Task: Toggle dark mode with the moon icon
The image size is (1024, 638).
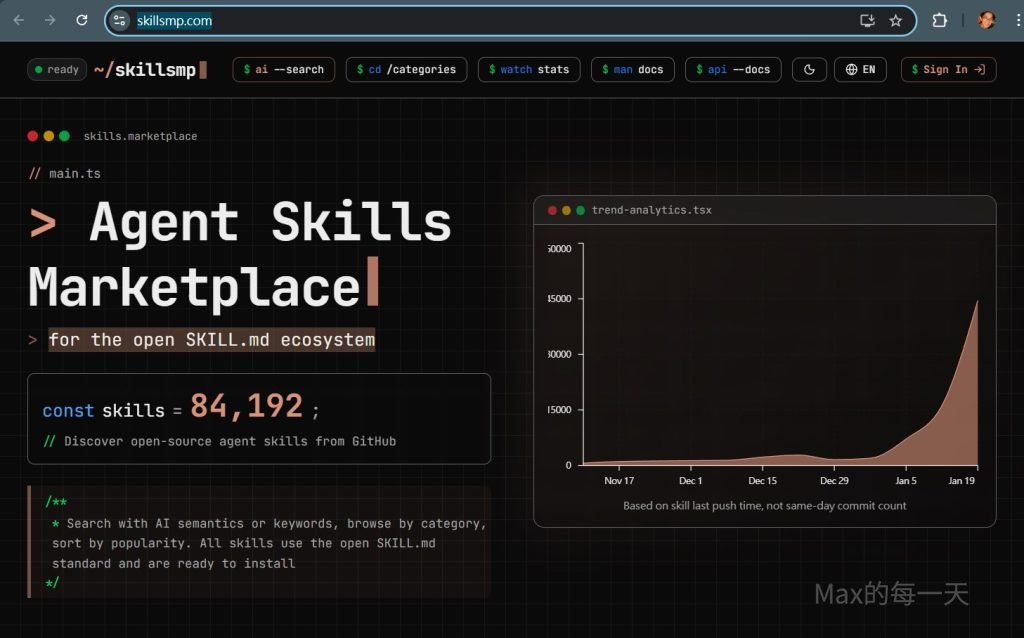Action: click(x=809, y=69)
